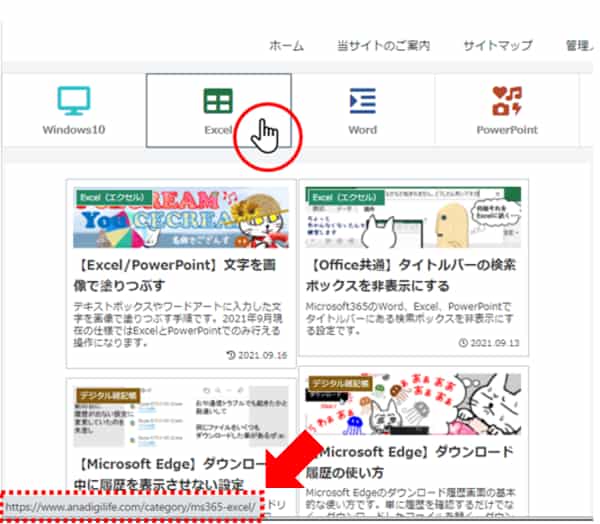Click description starting Microsoft Edgeのダウンロード履歴画面

coord(411,501)
